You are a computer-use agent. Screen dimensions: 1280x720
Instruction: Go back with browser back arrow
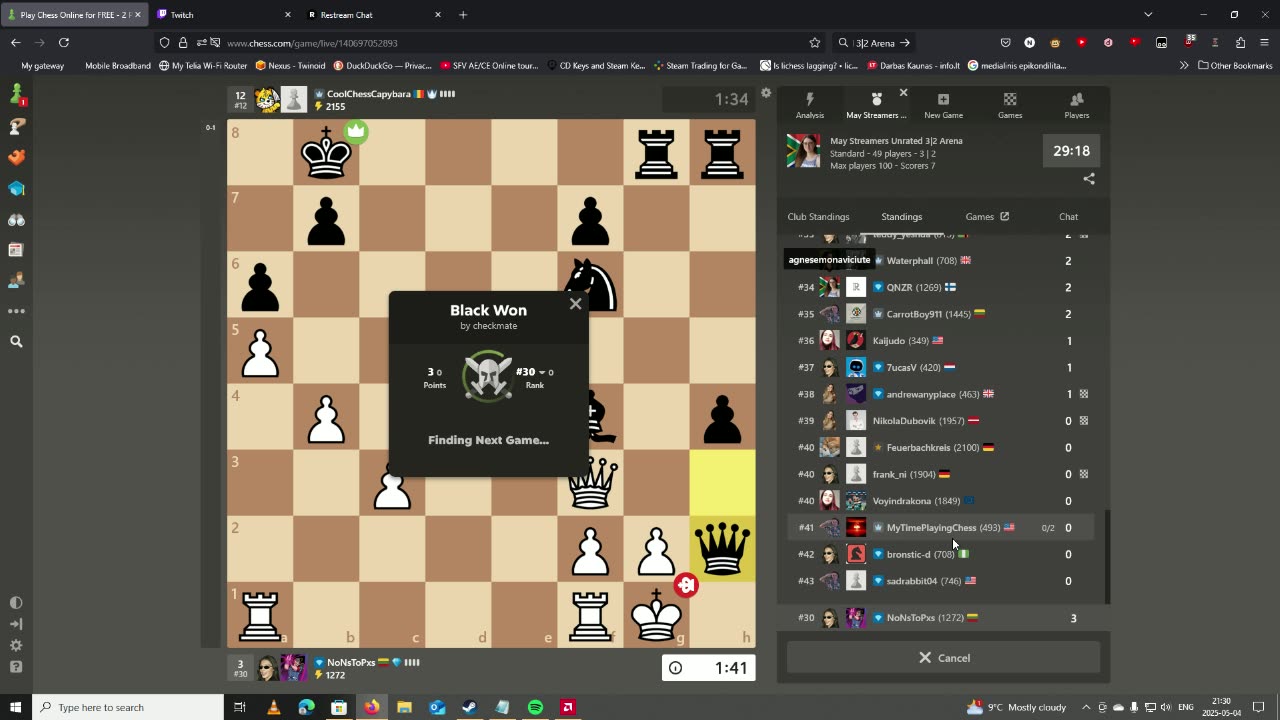[x=16, y=43]
